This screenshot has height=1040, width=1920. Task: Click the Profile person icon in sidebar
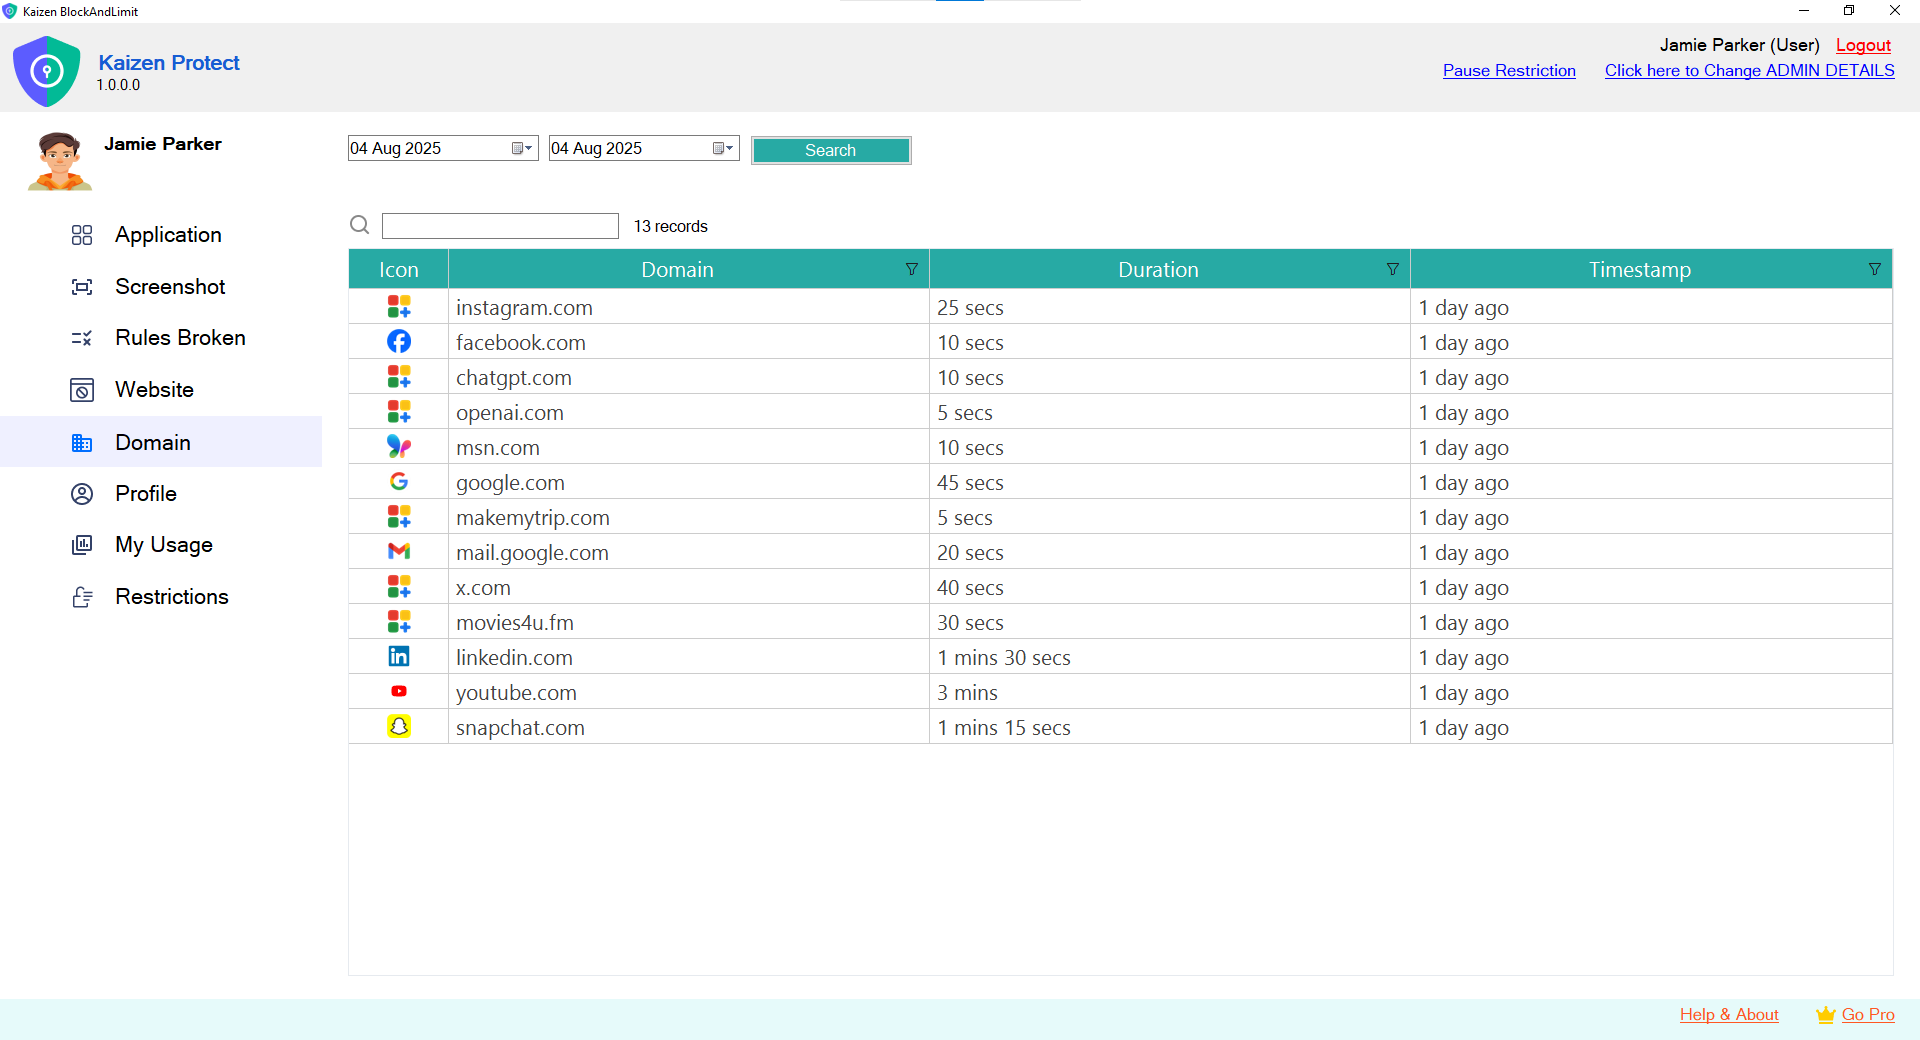[82, 494]
